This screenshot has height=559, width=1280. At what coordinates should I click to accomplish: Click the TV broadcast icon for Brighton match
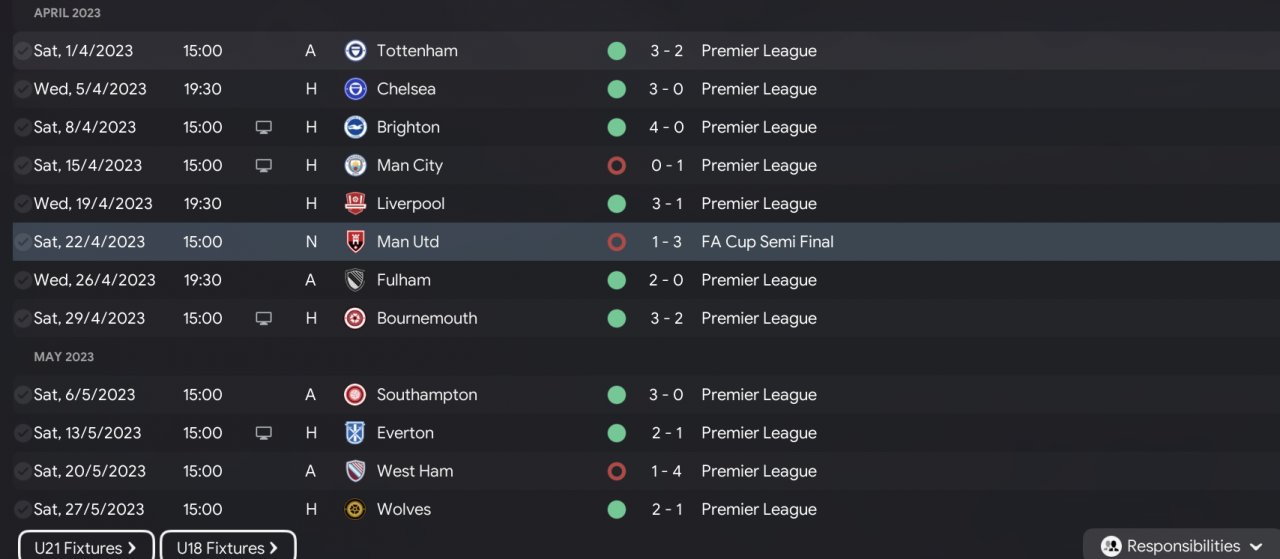(x=264, y=128)
